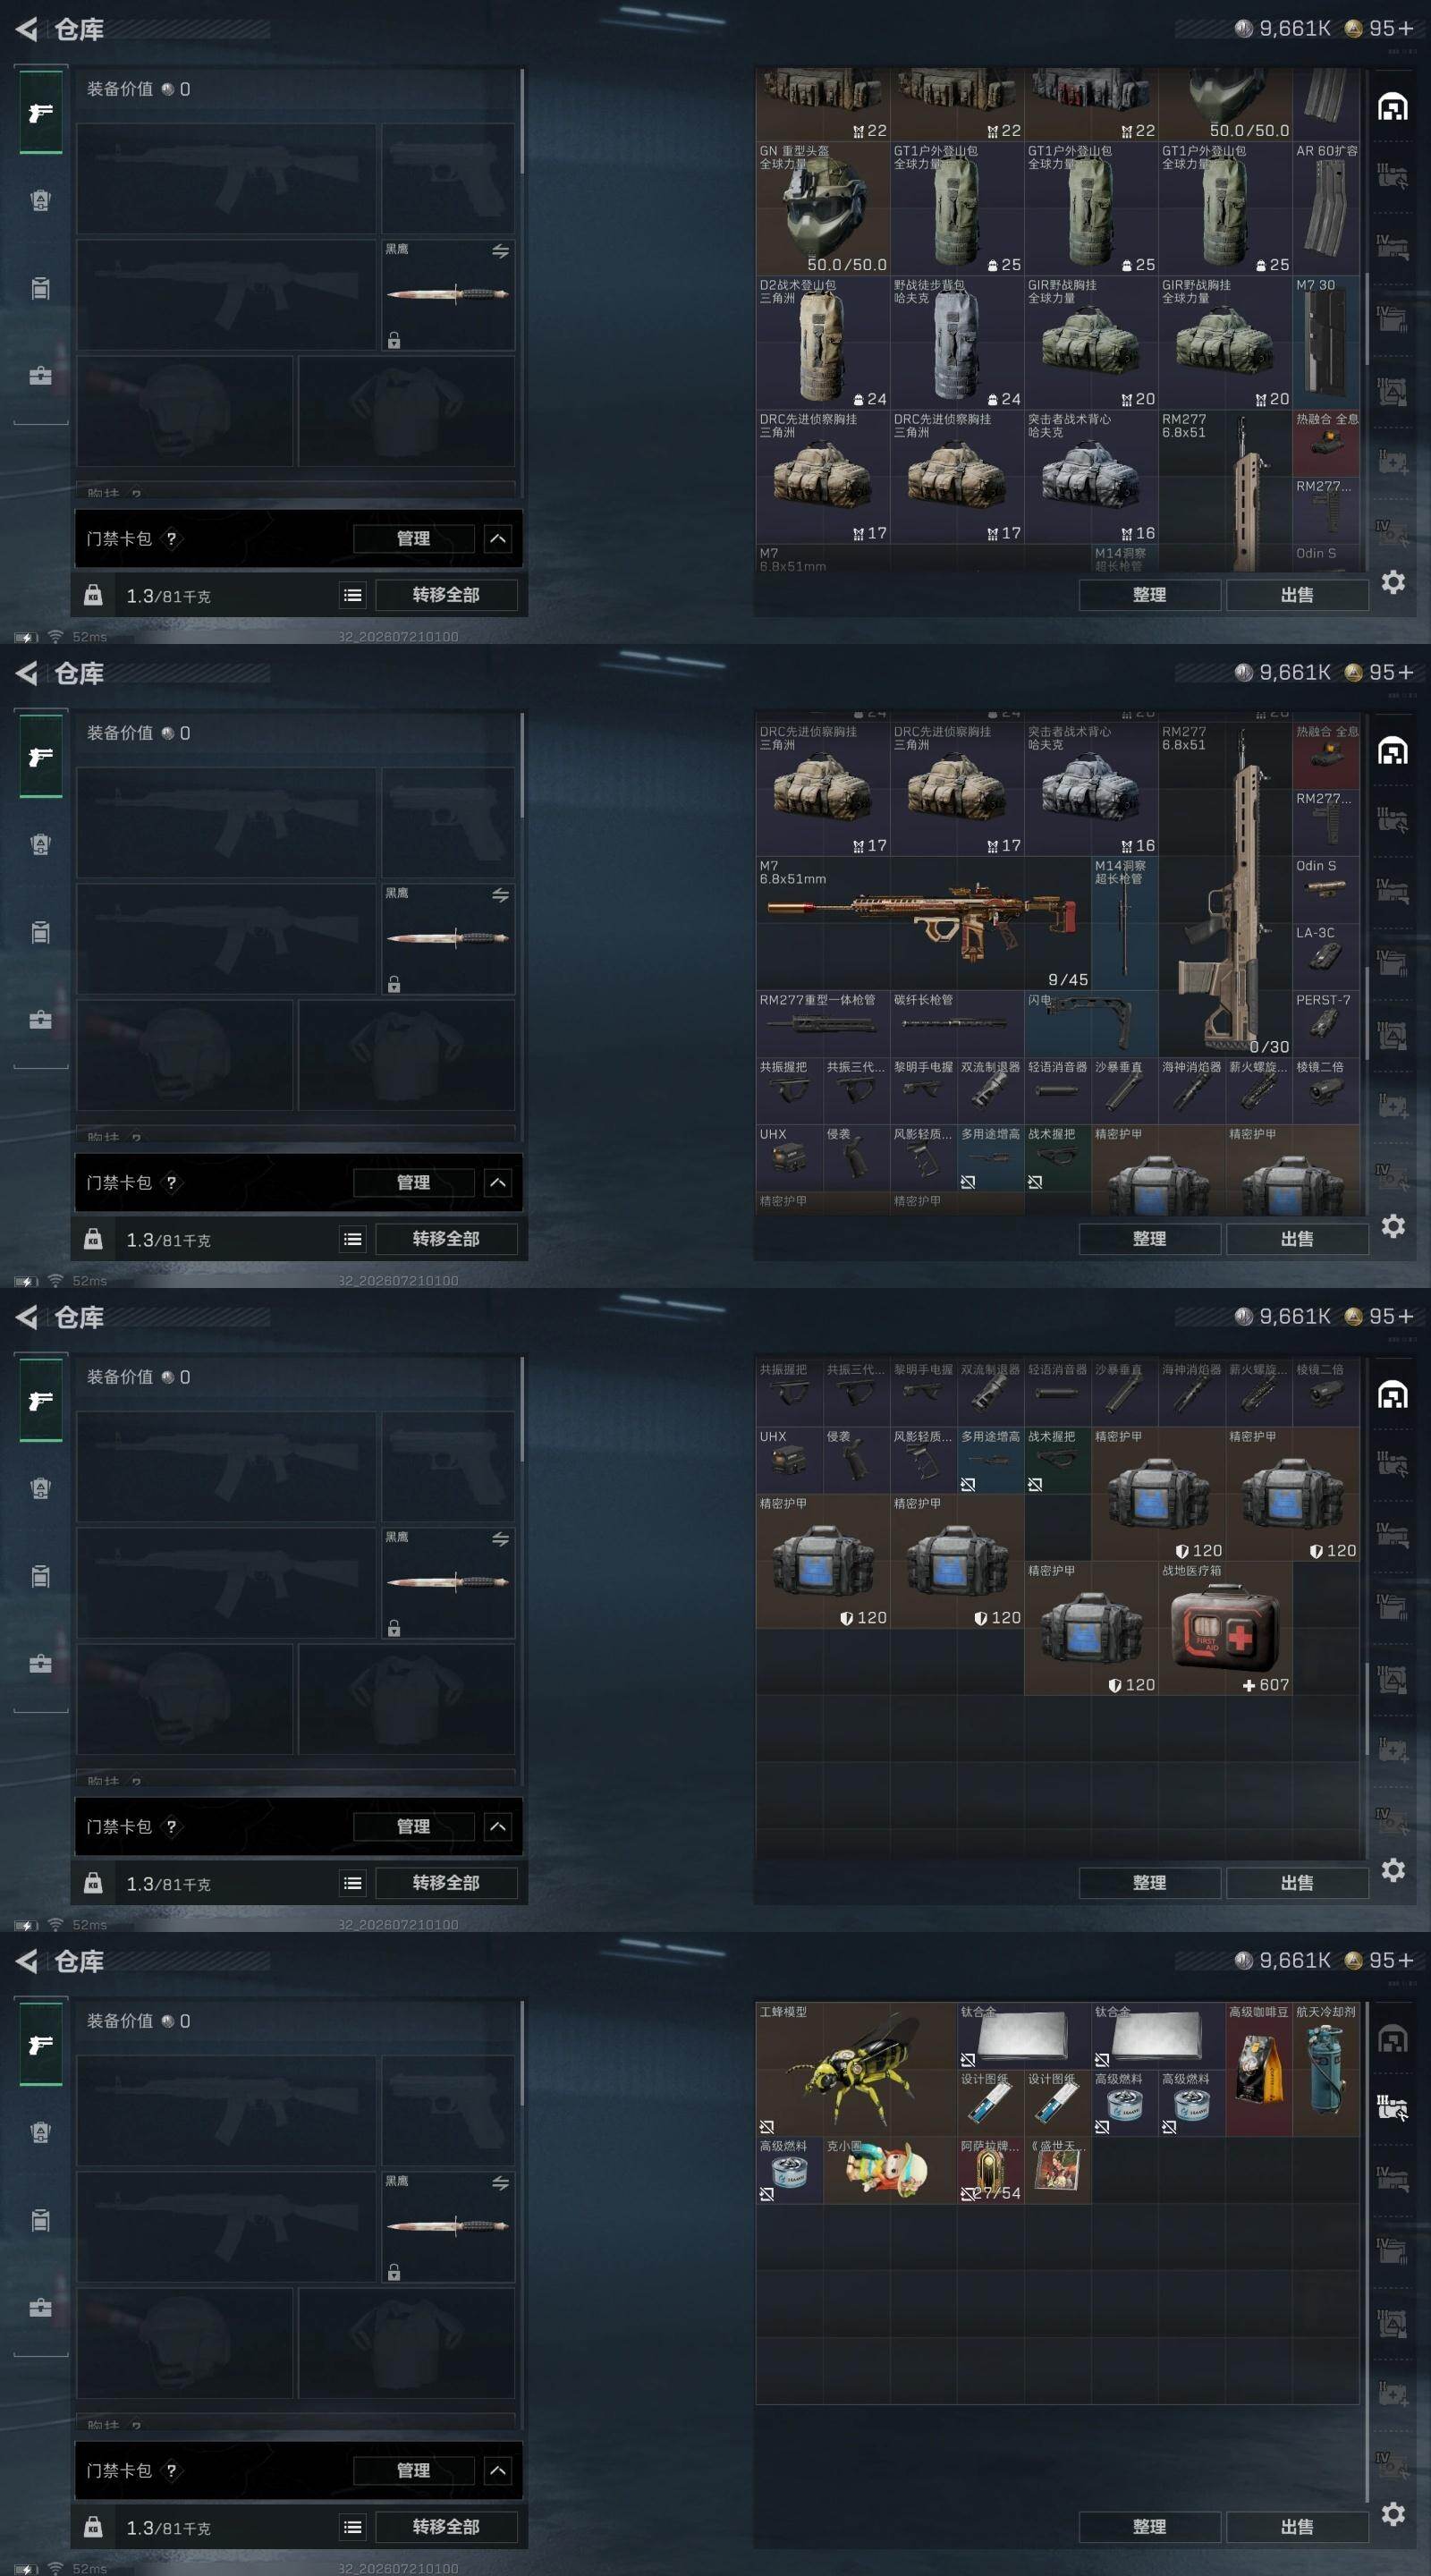Click 出售 under the PERST-7 inventory grid

(1297, 1239)
